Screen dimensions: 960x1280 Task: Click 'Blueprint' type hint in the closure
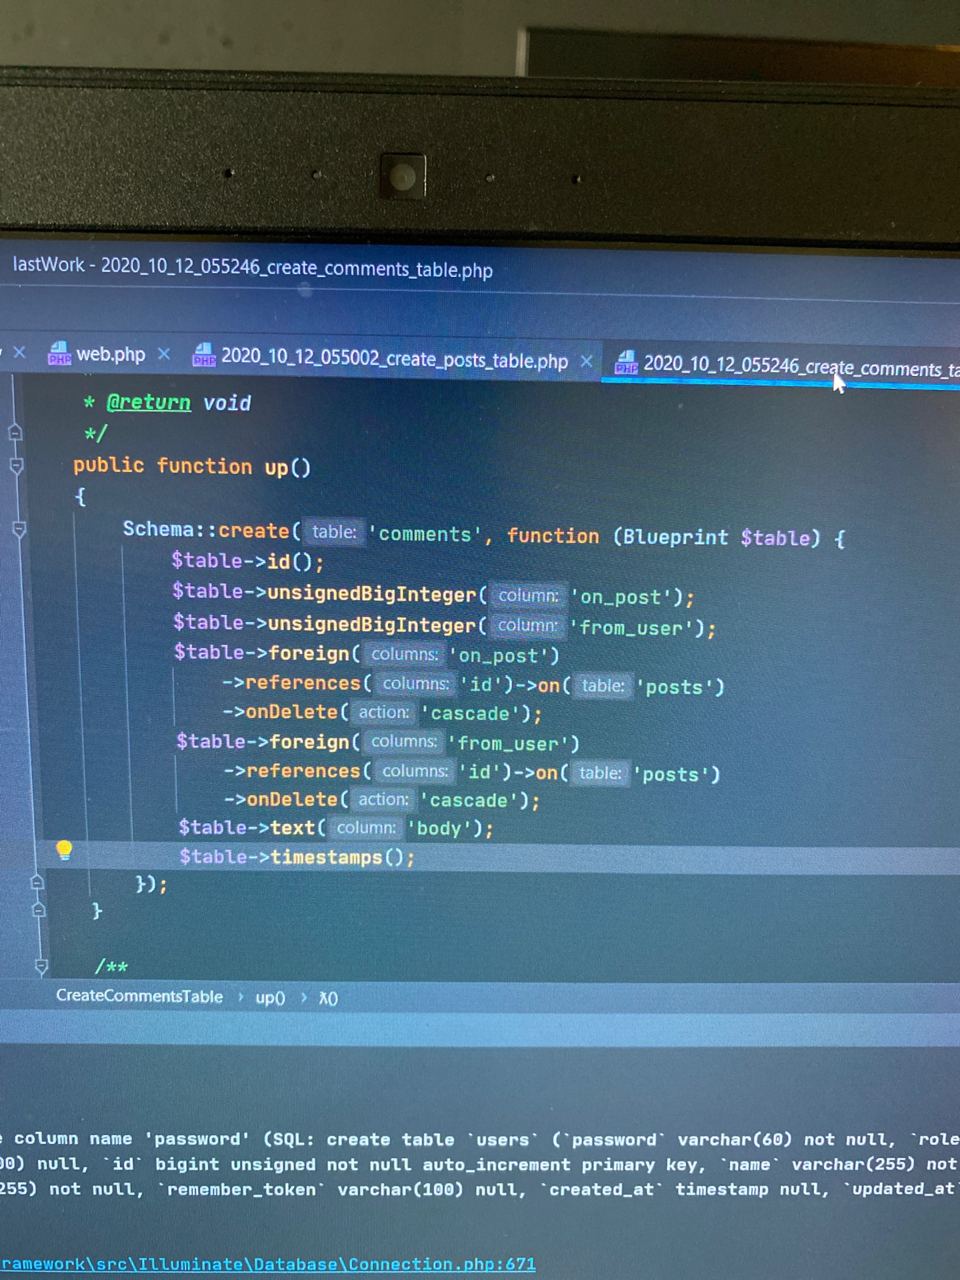[675, 537]
